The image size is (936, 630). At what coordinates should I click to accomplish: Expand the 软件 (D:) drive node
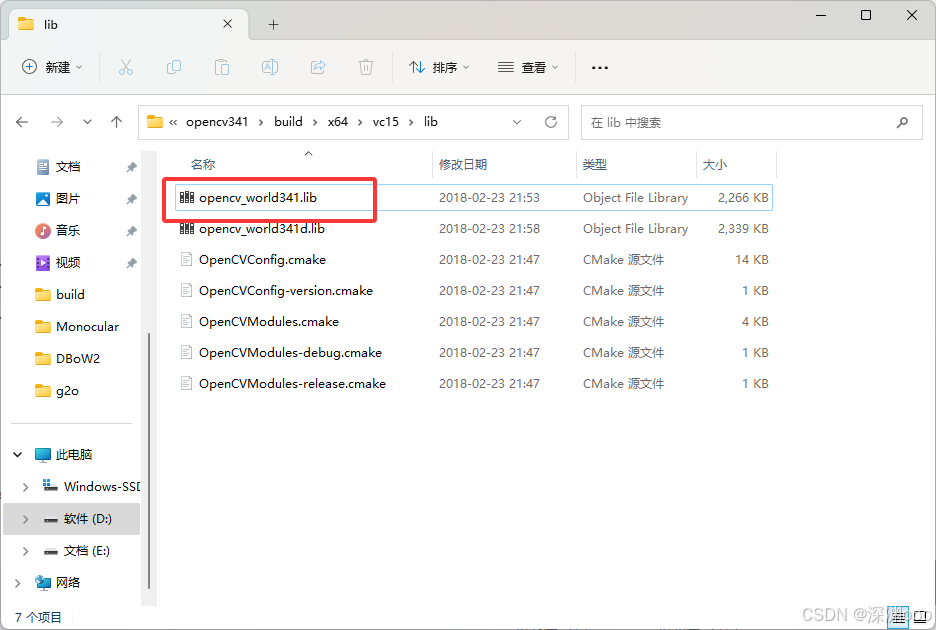25,519
